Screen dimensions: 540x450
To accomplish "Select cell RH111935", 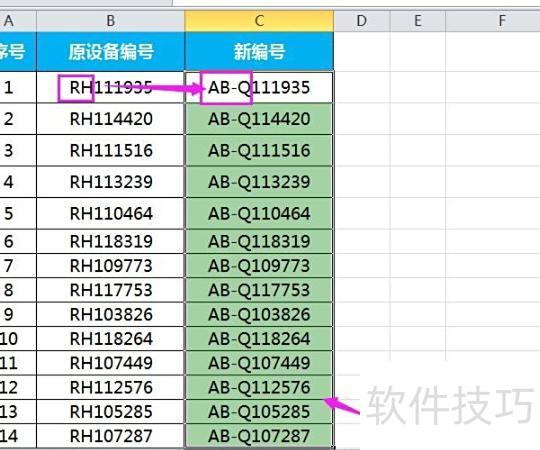I will coord(111,87).
